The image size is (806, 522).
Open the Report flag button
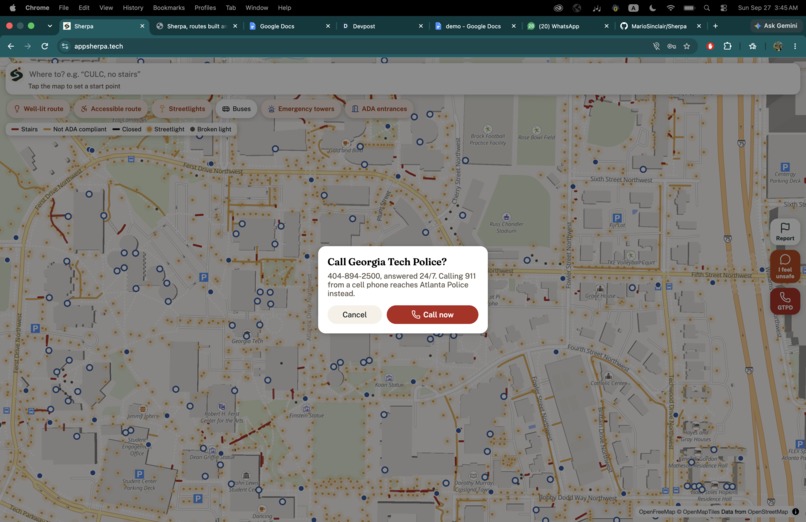coord(784,231)
